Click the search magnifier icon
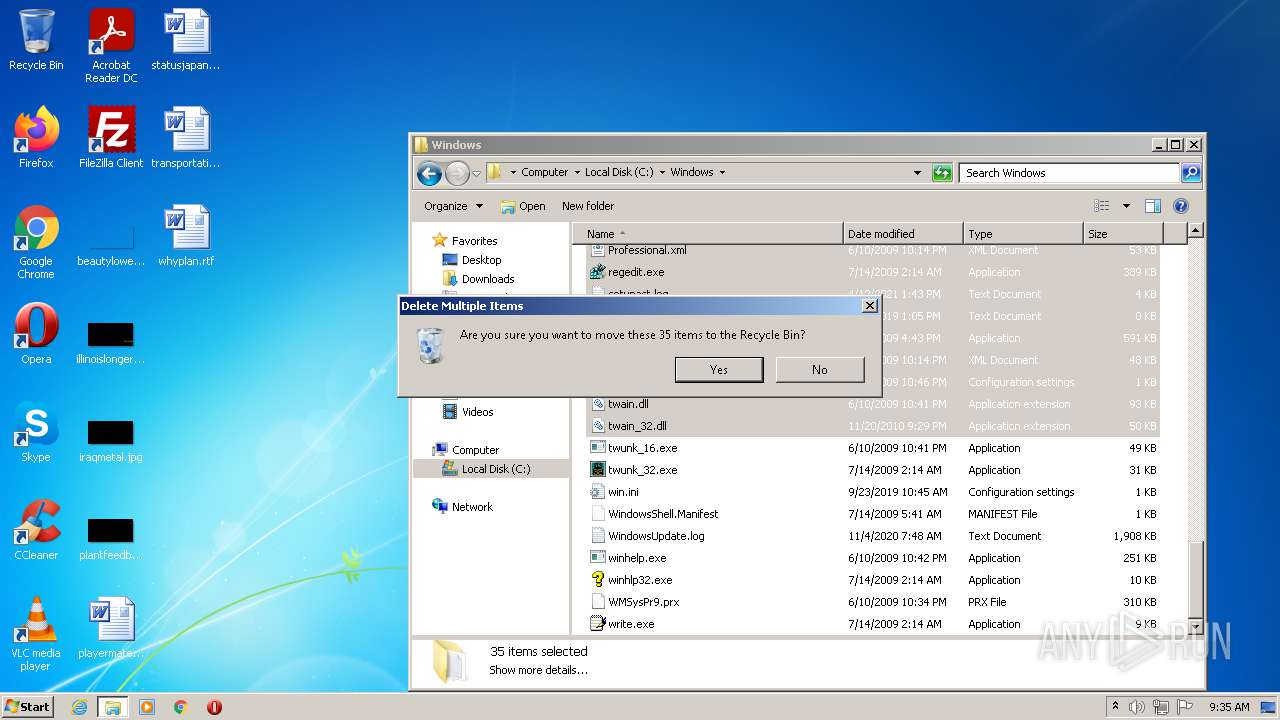The image size is (1280, 720). click(x=1191, y=173)
